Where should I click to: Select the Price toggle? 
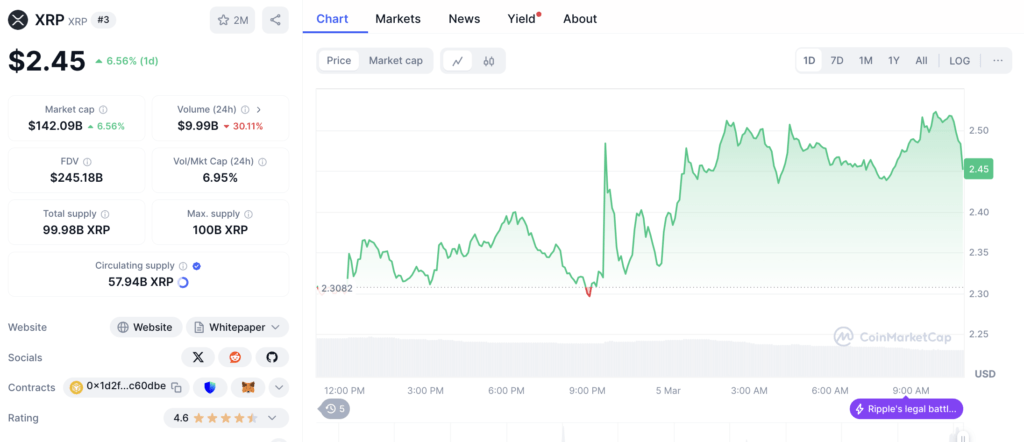[x=339, y=61]
